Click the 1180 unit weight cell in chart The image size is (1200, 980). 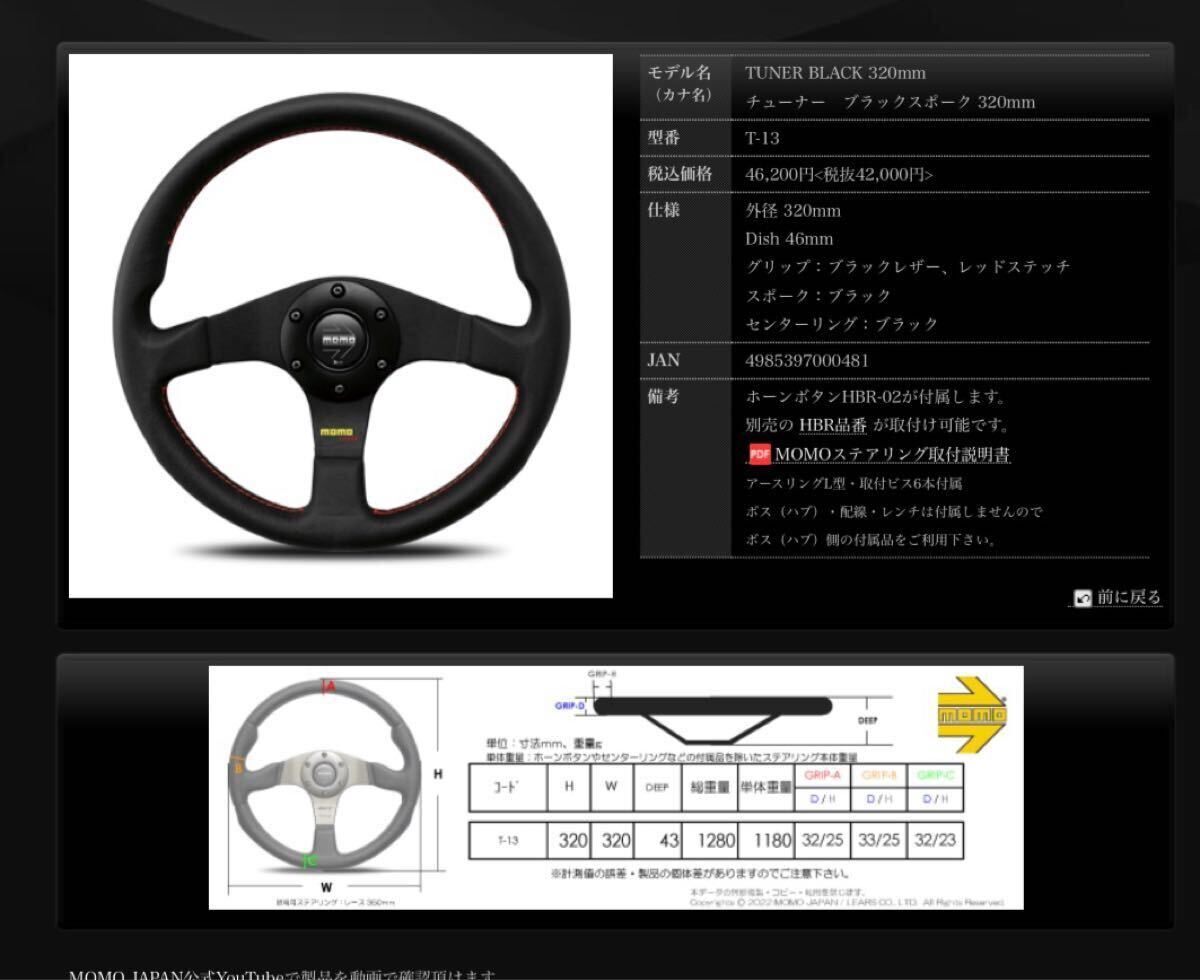point(765,840)
